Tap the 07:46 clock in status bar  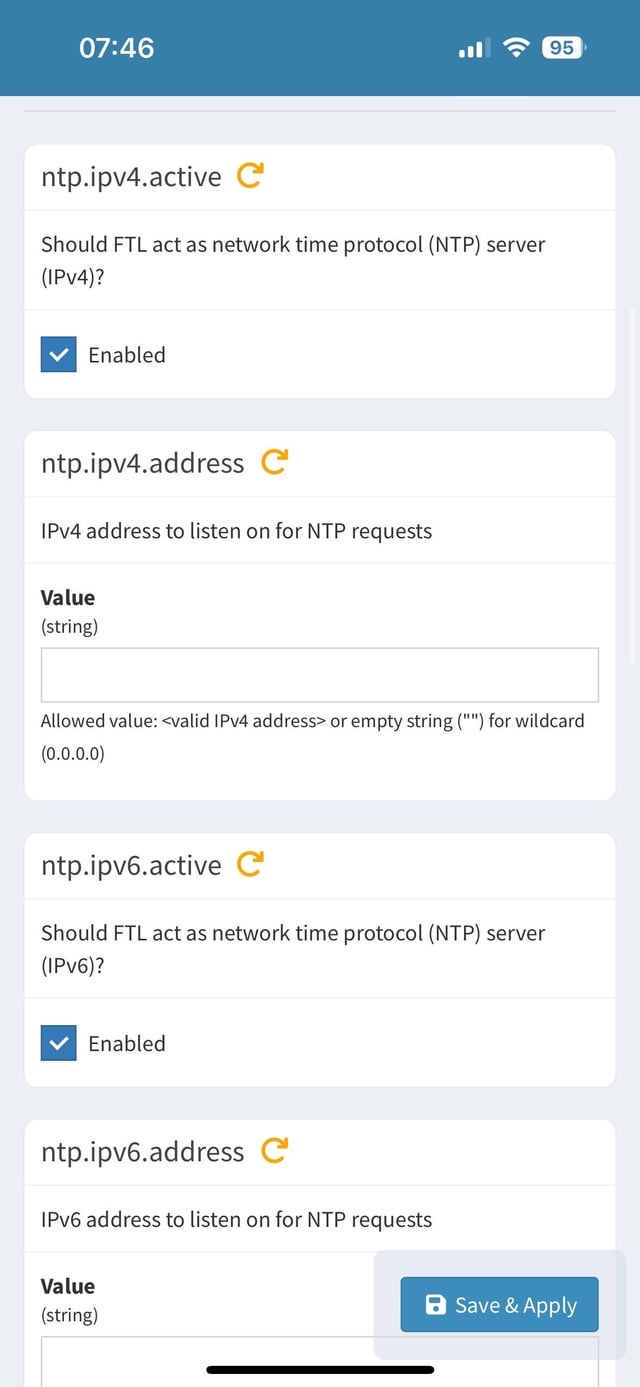pos(117,47)
